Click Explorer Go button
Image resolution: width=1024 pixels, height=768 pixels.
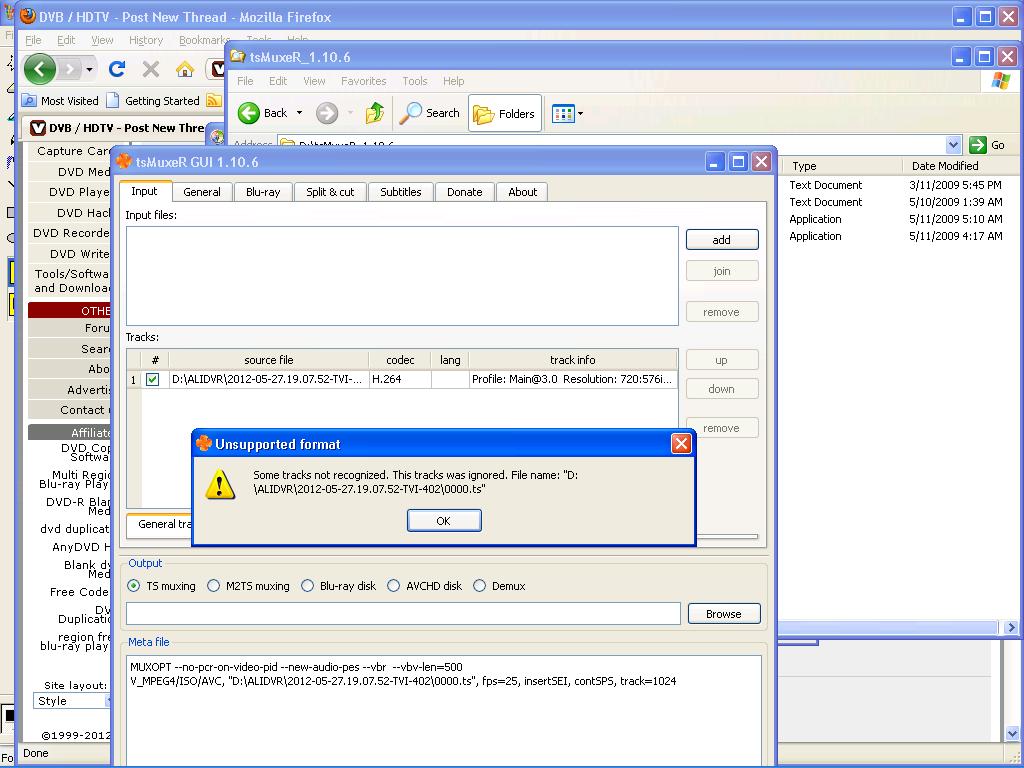[x=987, y=145]
